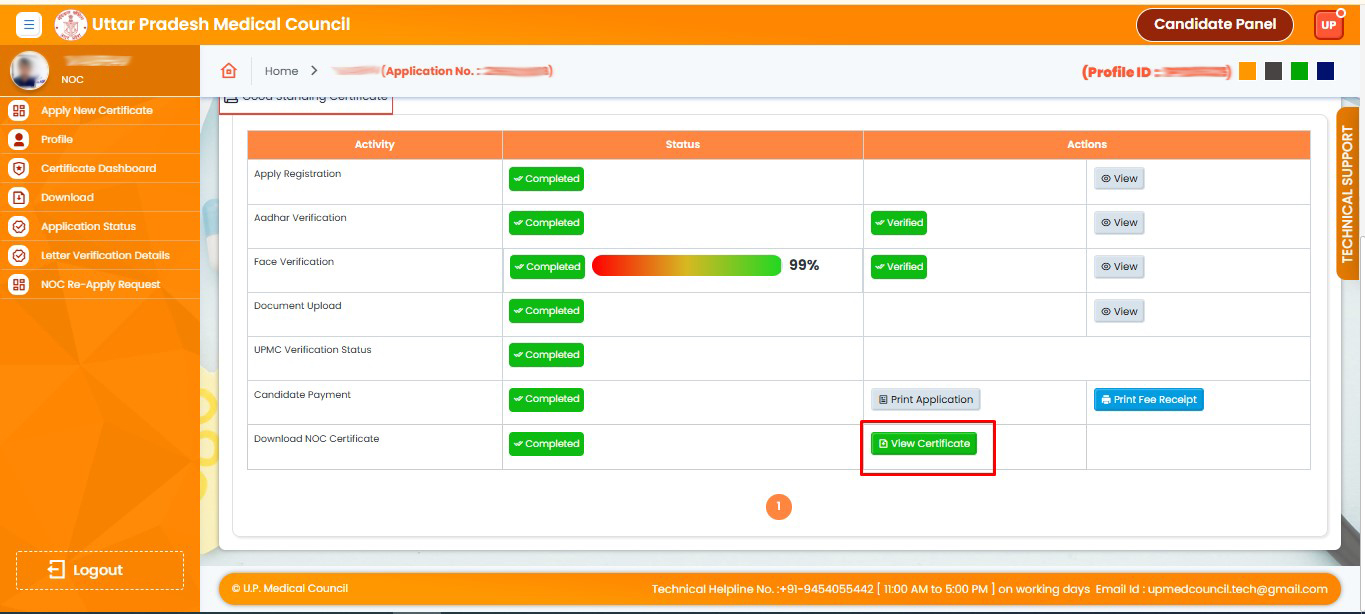Screen dimensions: 1365x614
Task: Click the home icon in breadcrumb bar
Action: 229,71
